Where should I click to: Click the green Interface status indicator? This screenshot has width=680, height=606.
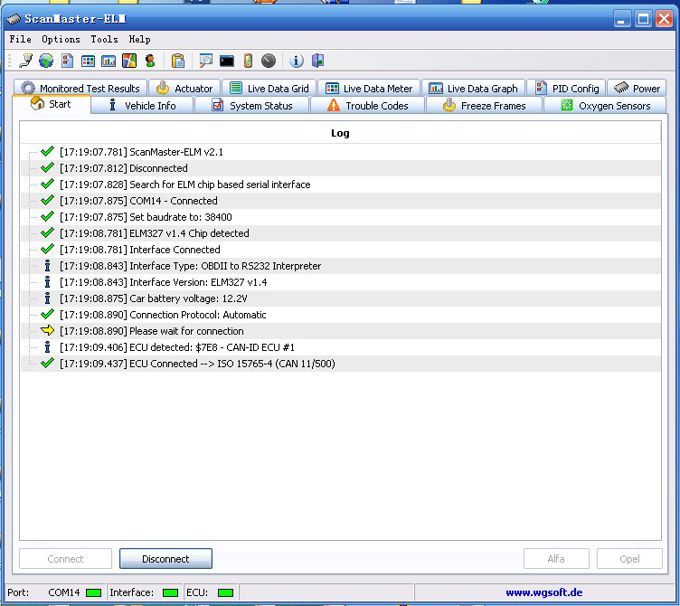tap(170, 593)
